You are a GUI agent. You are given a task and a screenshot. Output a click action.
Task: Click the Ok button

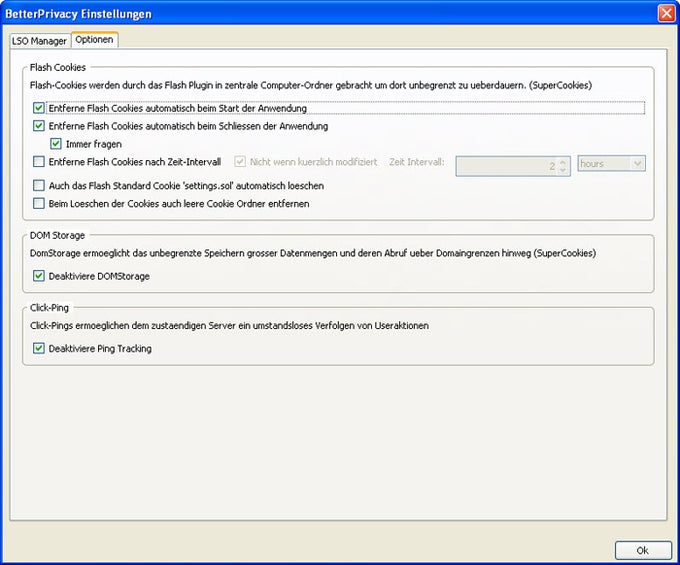643,550
